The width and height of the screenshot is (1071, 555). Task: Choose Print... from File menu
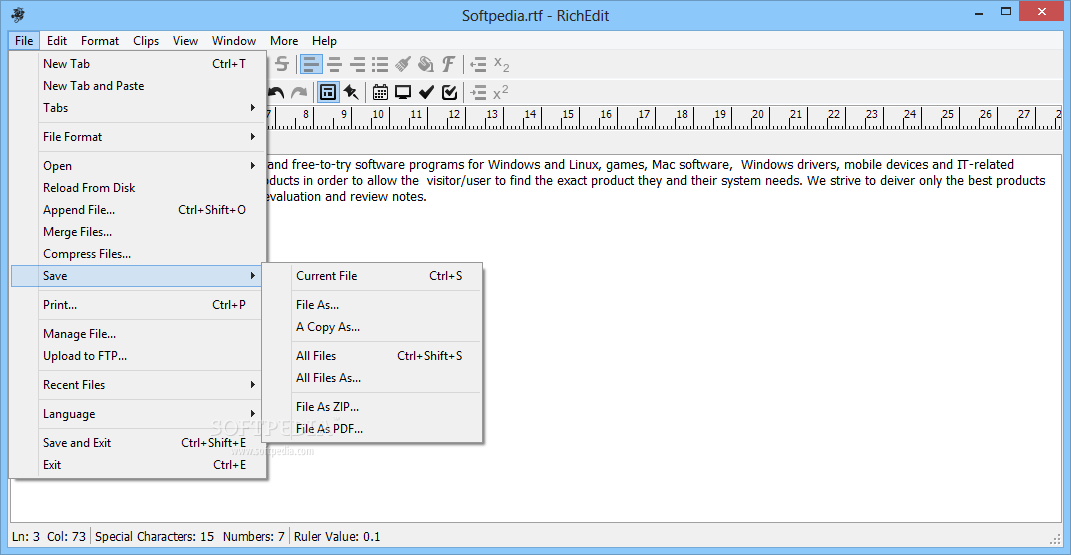tap(137, 305)
